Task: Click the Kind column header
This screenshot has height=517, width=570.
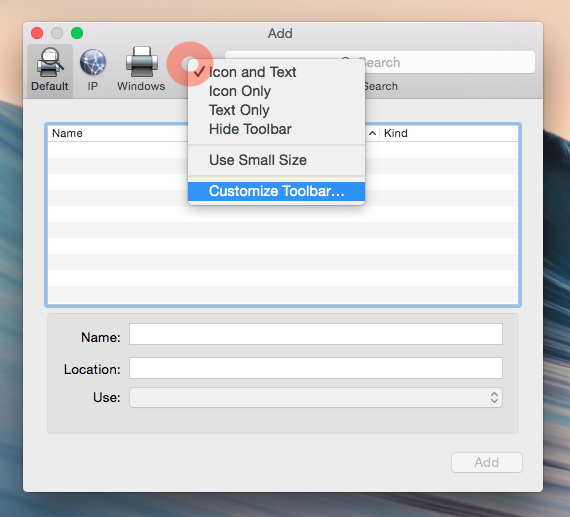Action: click(x=449, y=133)
